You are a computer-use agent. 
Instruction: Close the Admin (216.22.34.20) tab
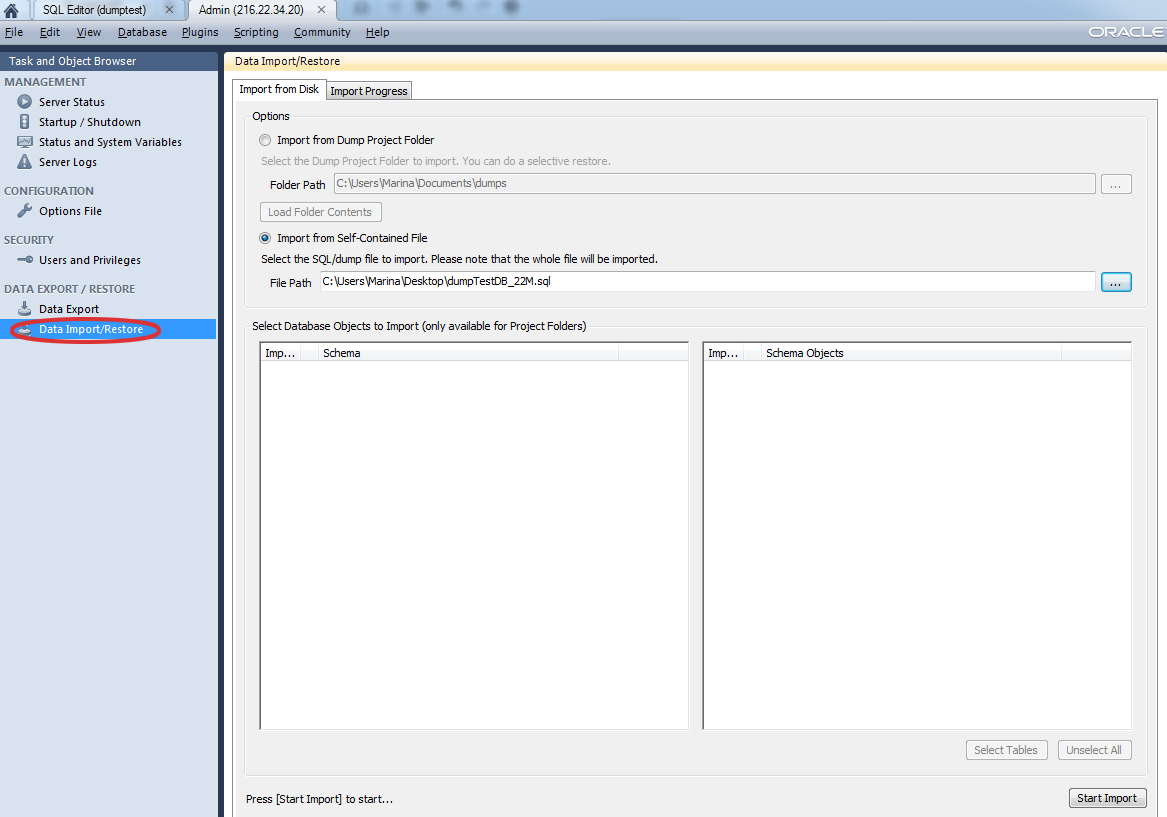click(x=321, y=10)
